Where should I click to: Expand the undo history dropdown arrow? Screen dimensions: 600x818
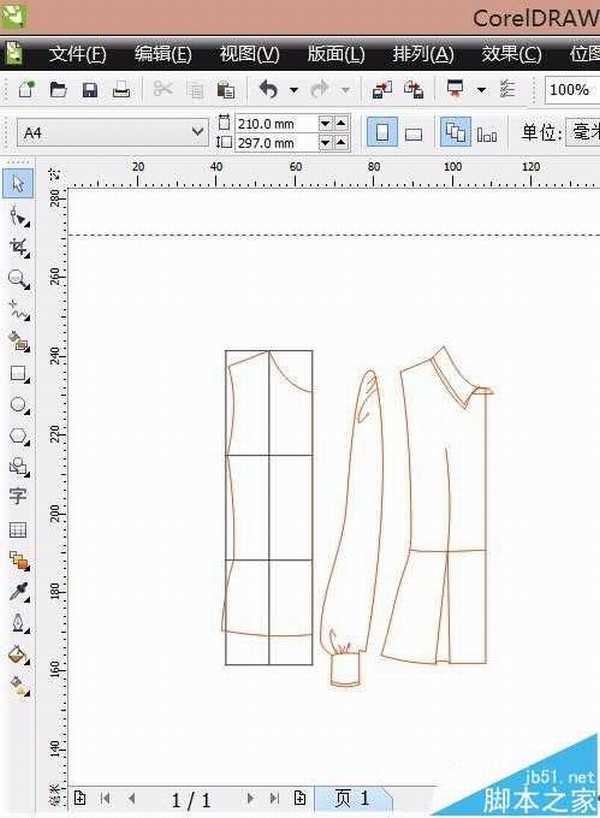pos(293,90)
